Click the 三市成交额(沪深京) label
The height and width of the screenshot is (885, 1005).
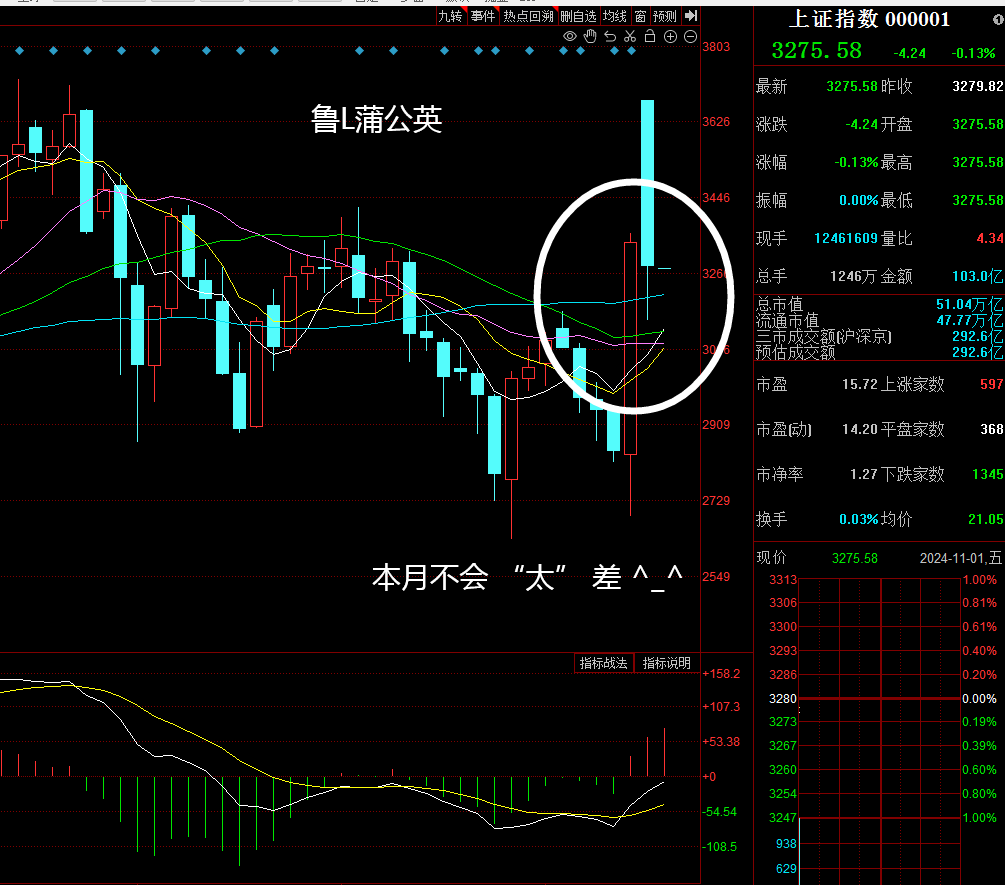824,336
